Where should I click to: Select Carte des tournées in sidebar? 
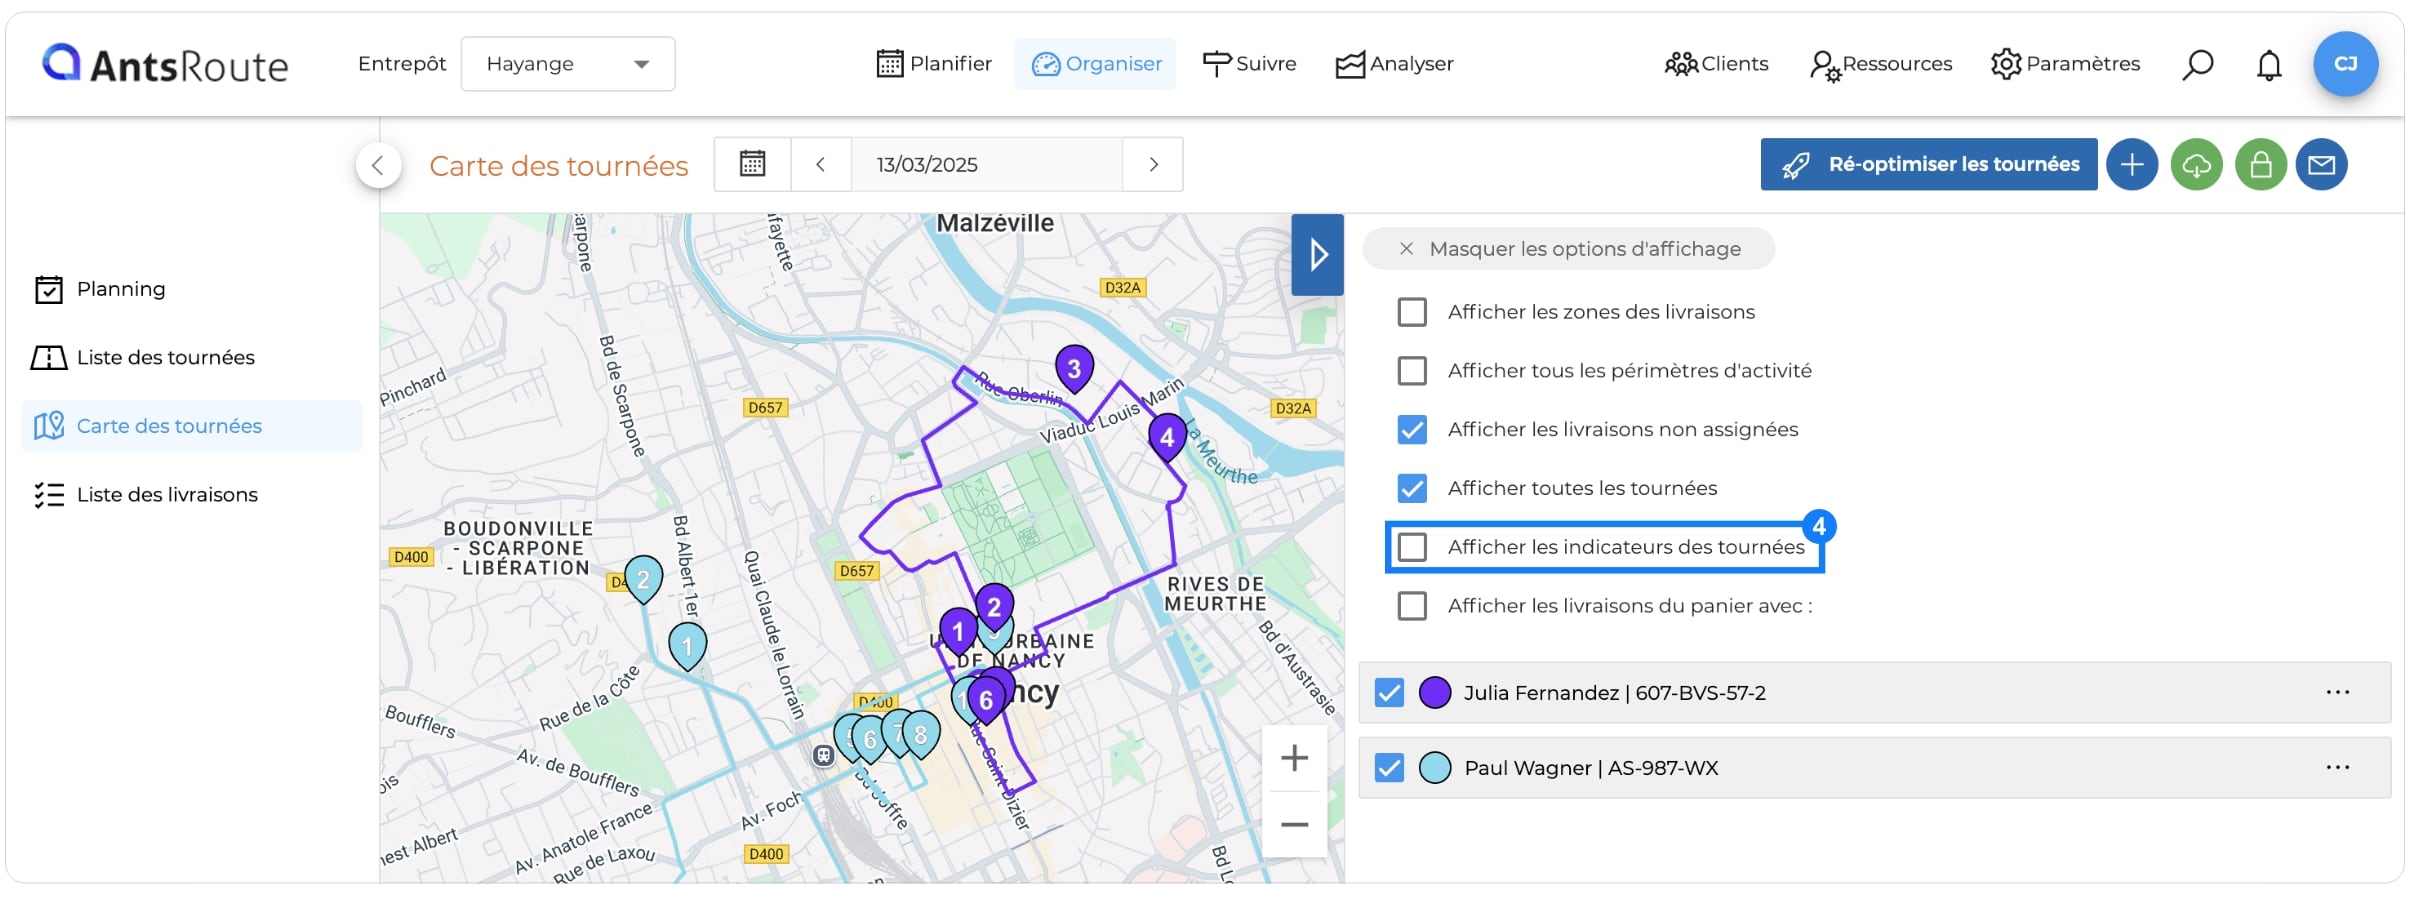(192, 426)
